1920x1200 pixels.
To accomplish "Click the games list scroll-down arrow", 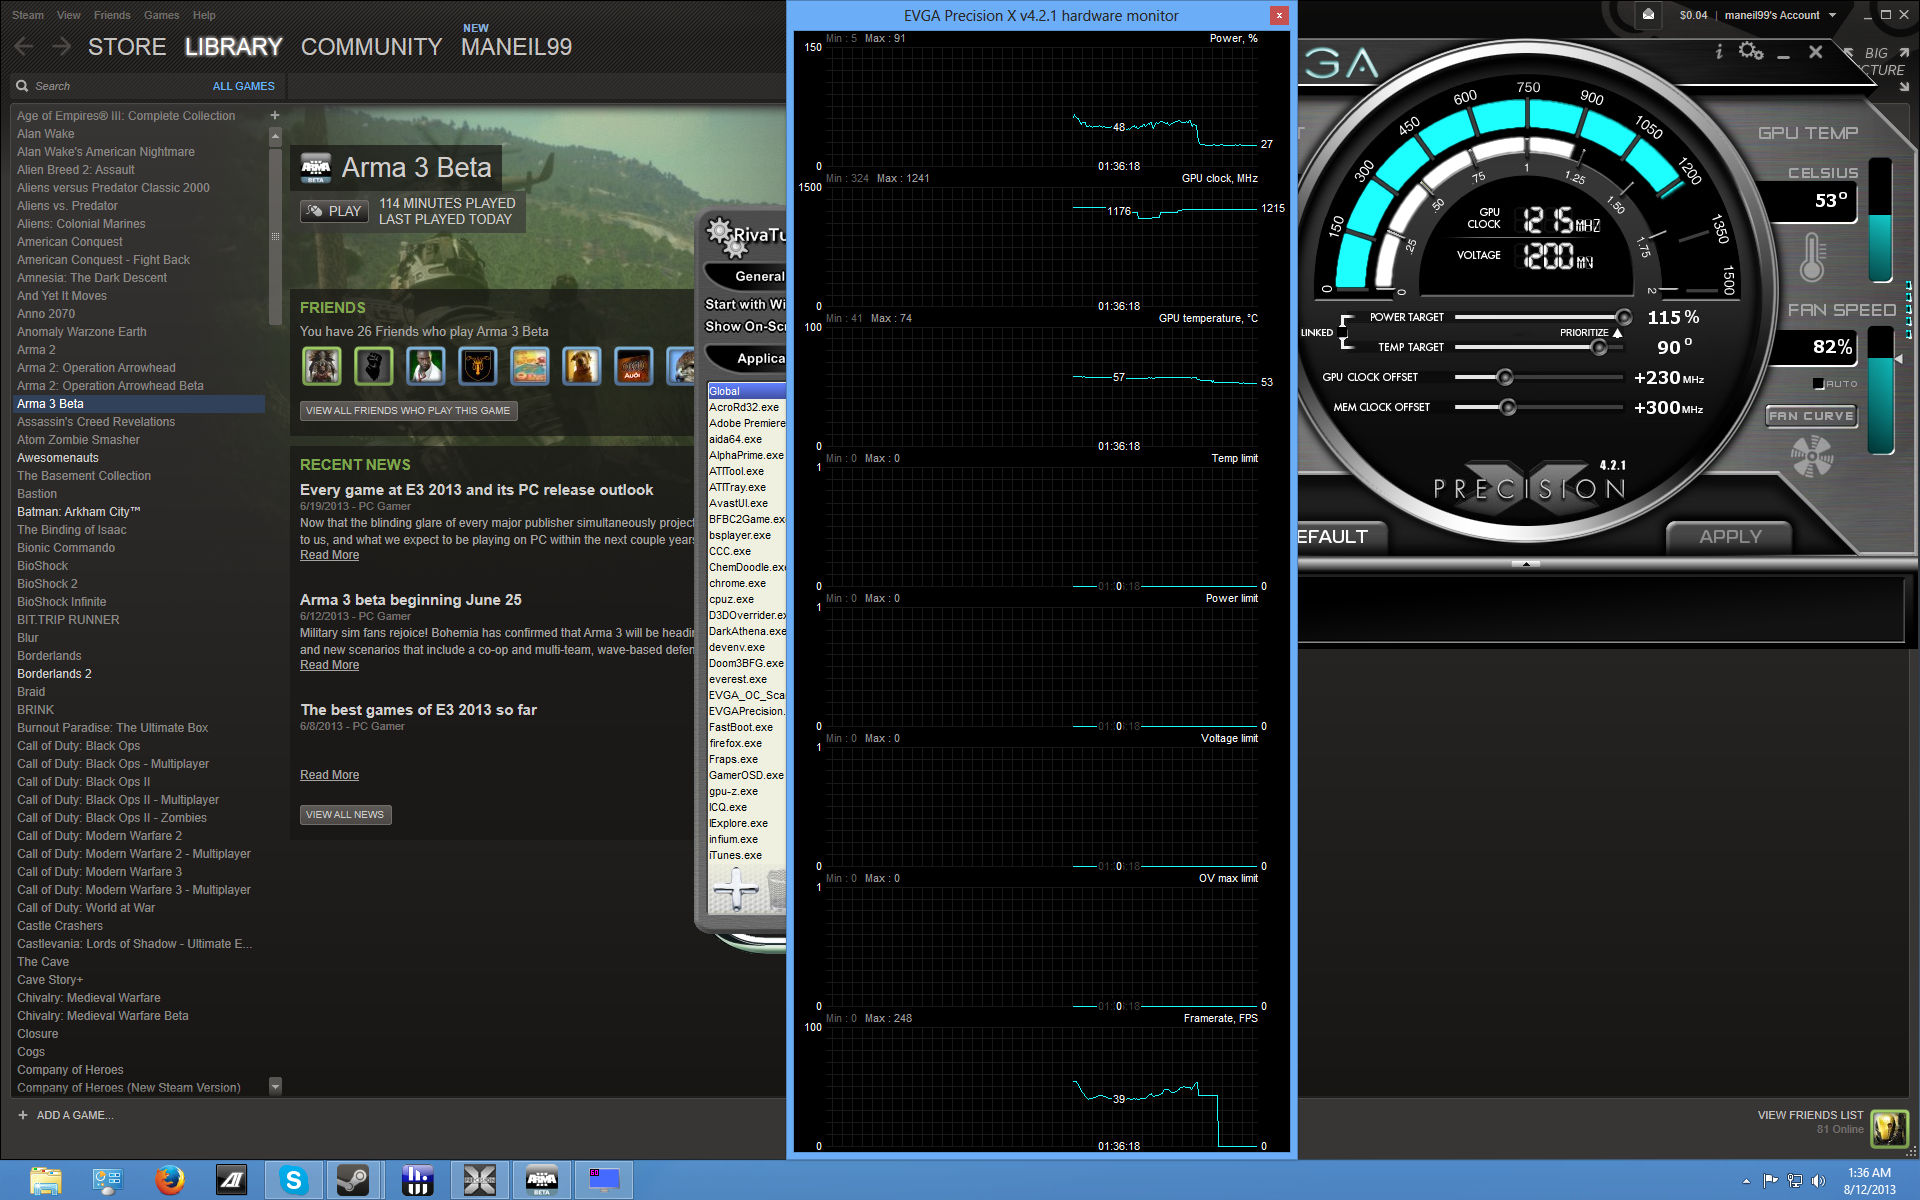I will coord(275,1086).
